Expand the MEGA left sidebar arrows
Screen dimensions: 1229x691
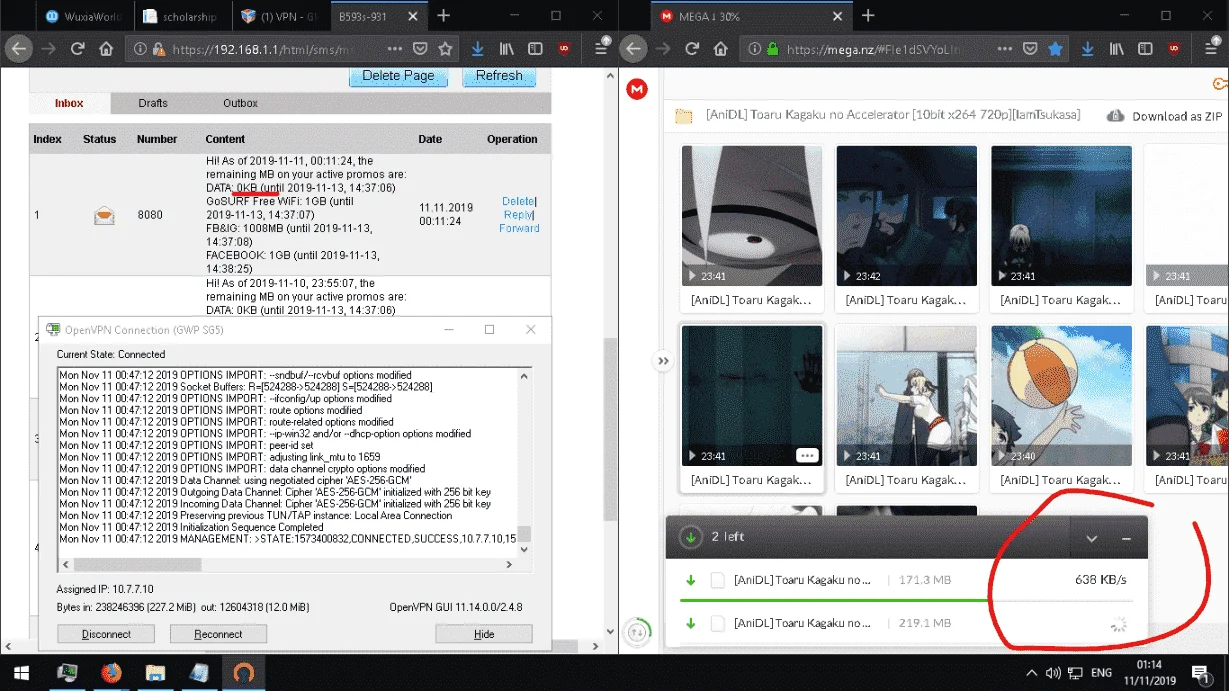tap(663, 361)
